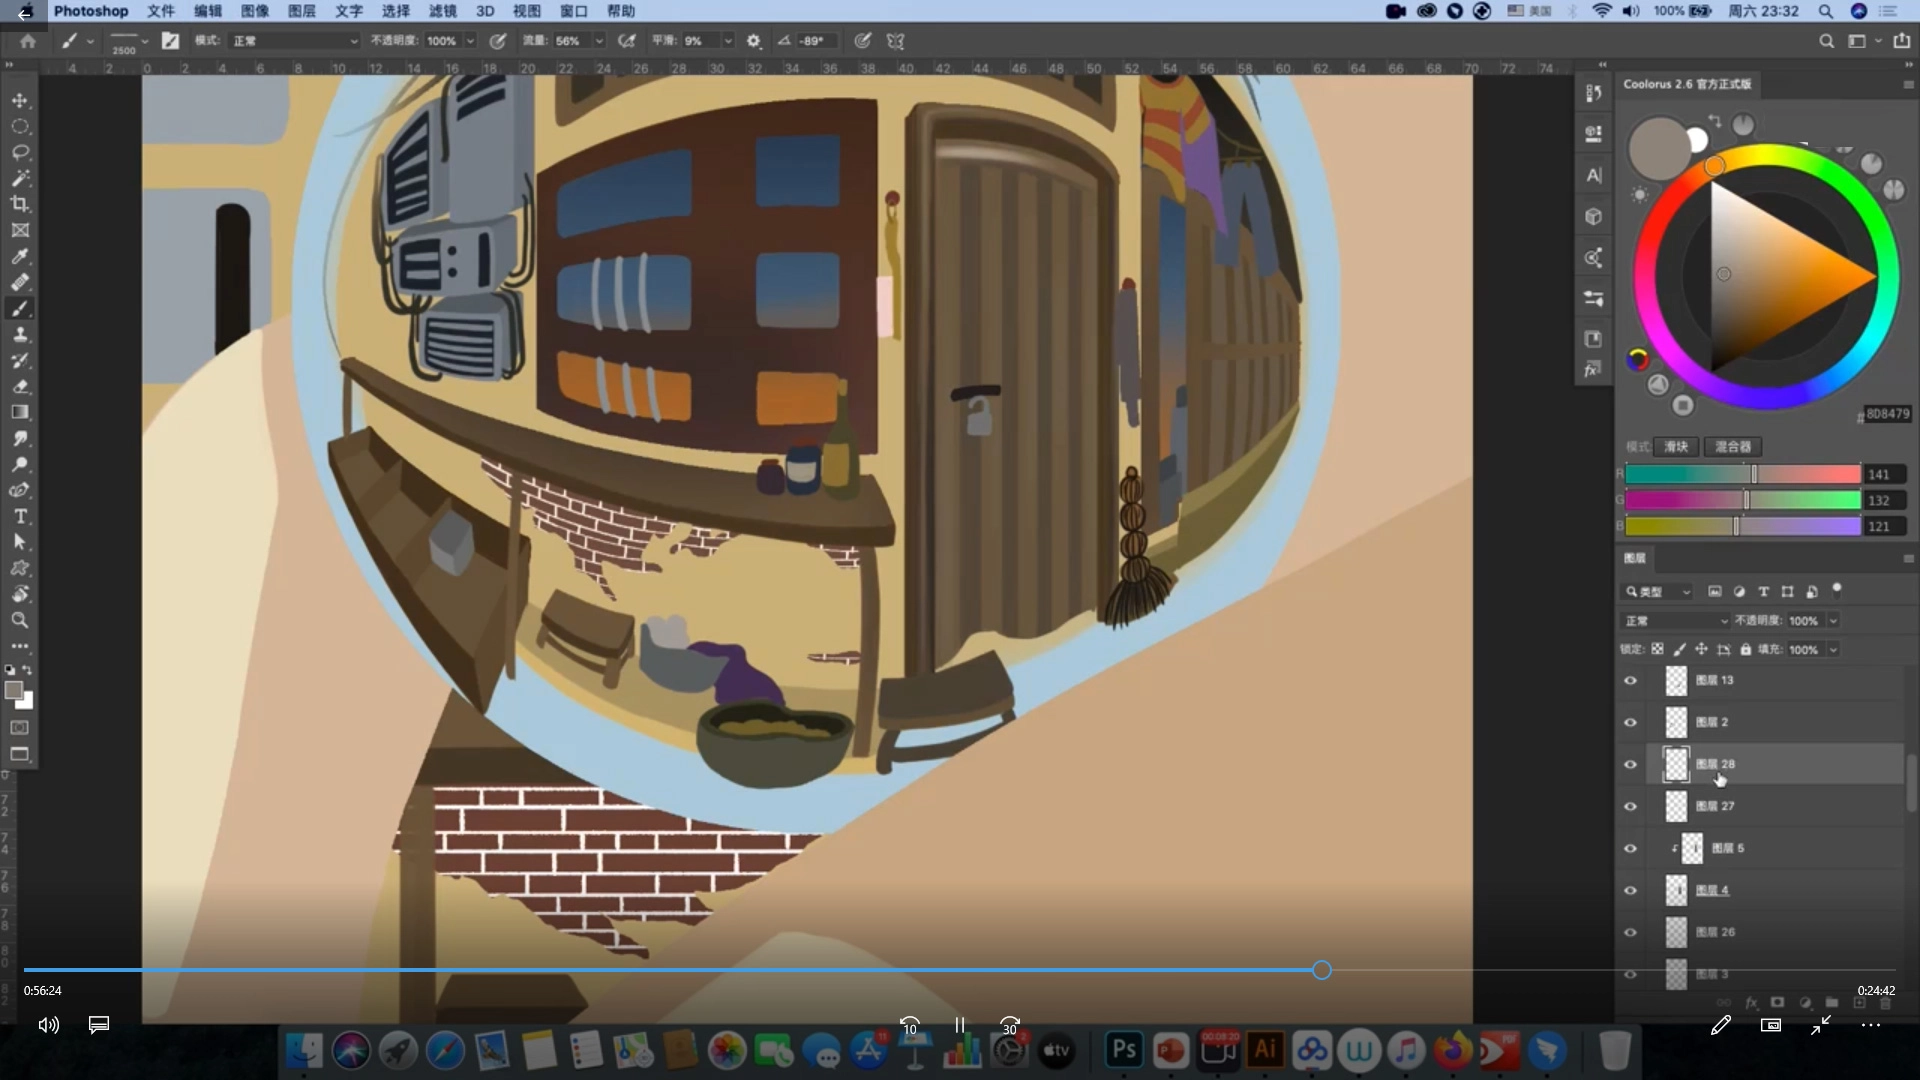Open the brush blending mode dropdown
Viewport: 1920px width, 1080px height.
point(295,41)
